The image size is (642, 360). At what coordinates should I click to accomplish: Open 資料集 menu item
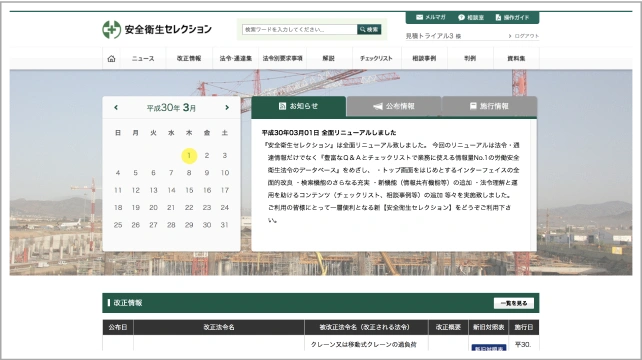pos(516,59)
